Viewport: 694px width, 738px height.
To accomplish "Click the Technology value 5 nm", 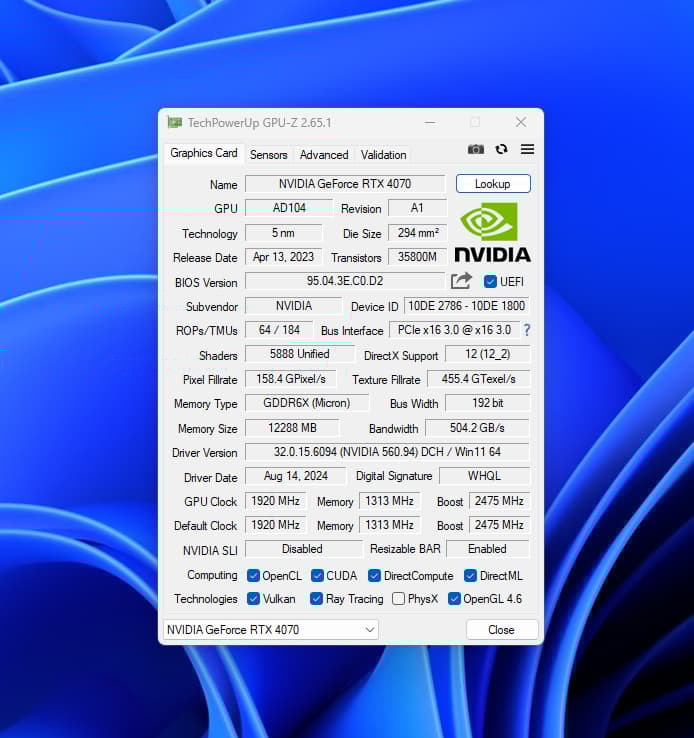I will [283, 233].
